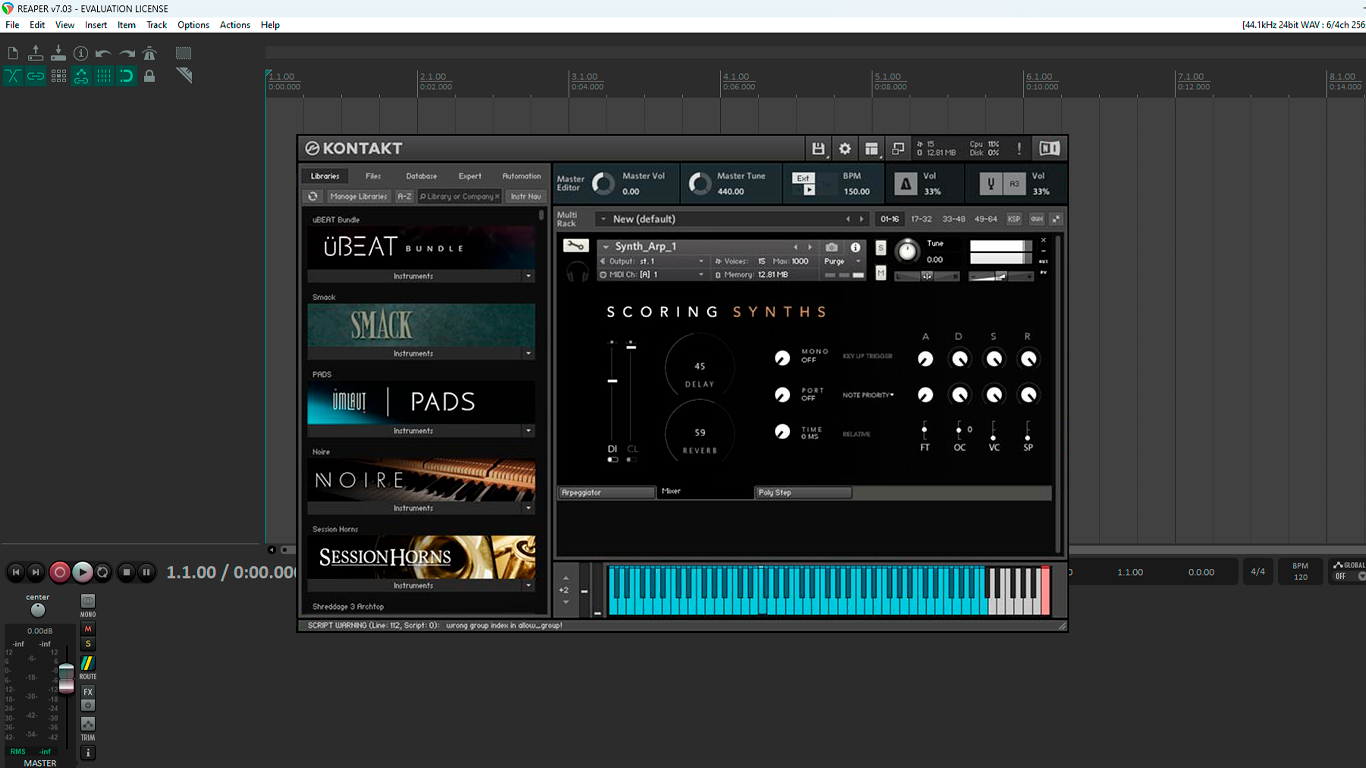Click the save project download-arrow icon
The width and height of the screenshot is (1366, 768).
click(x=58, y=53)
